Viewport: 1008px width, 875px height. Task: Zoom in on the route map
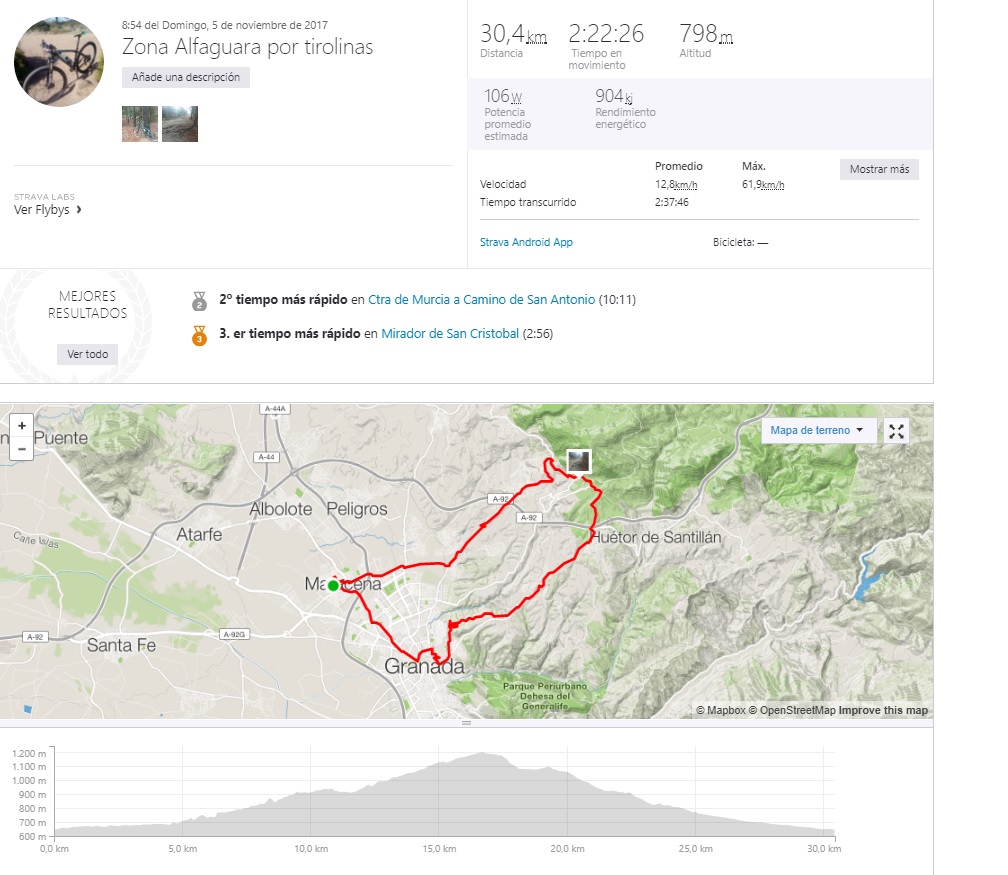tap(21, 426)
